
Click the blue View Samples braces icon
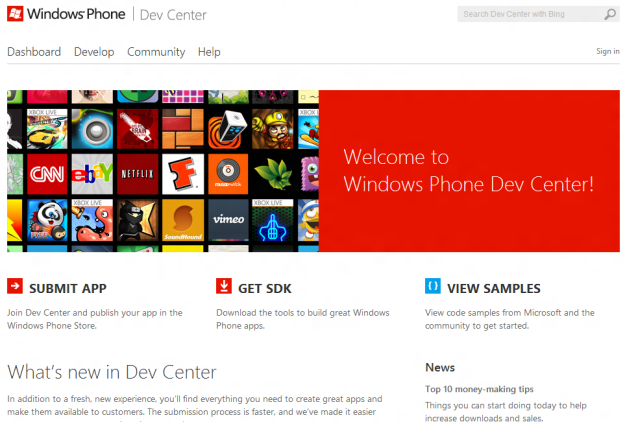tap(432, 286)
